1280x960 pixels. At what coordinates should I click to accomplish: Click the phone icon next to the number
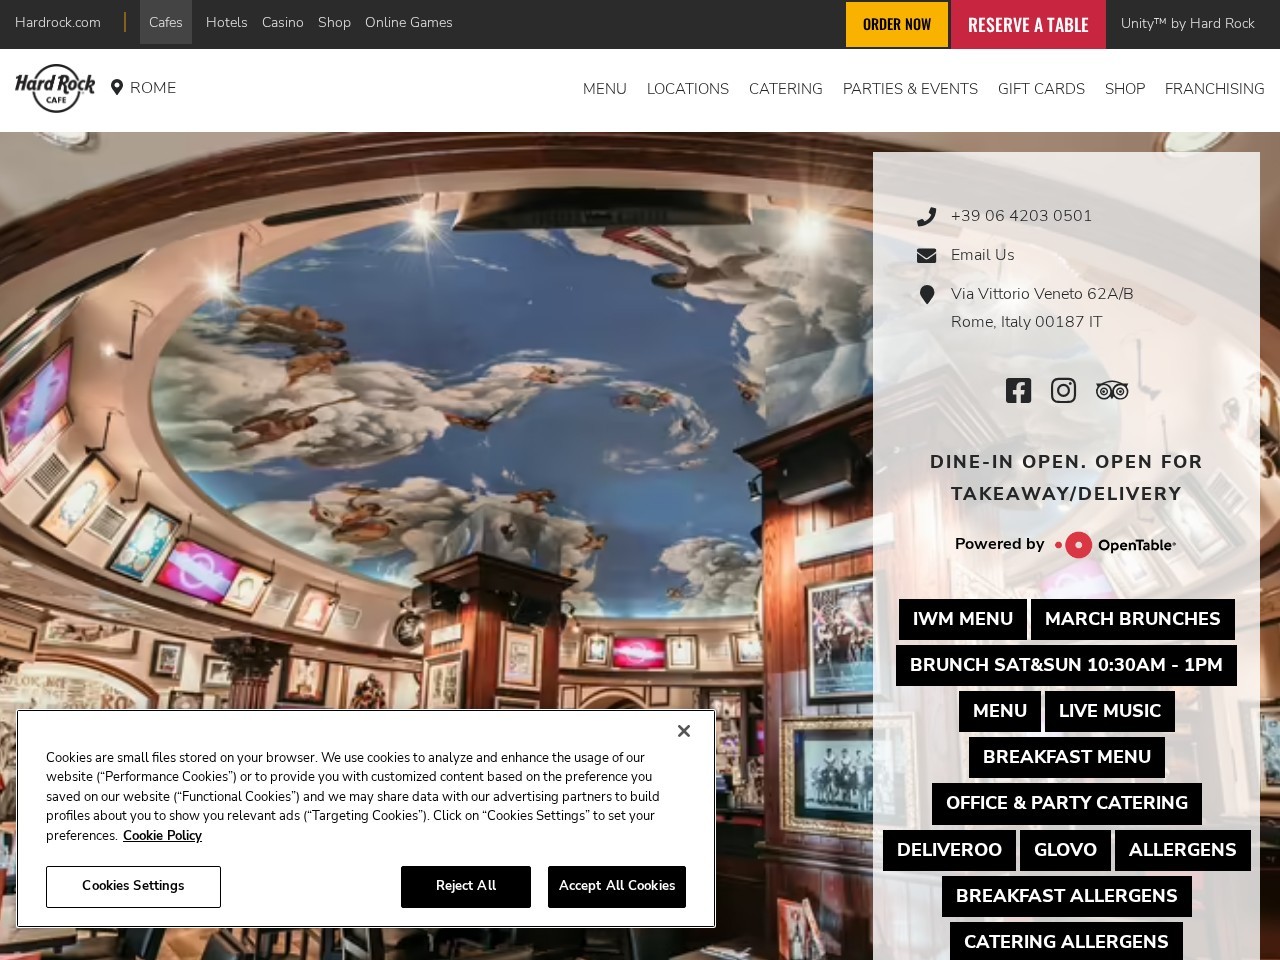pyautogui.click(x=927, y=216)
